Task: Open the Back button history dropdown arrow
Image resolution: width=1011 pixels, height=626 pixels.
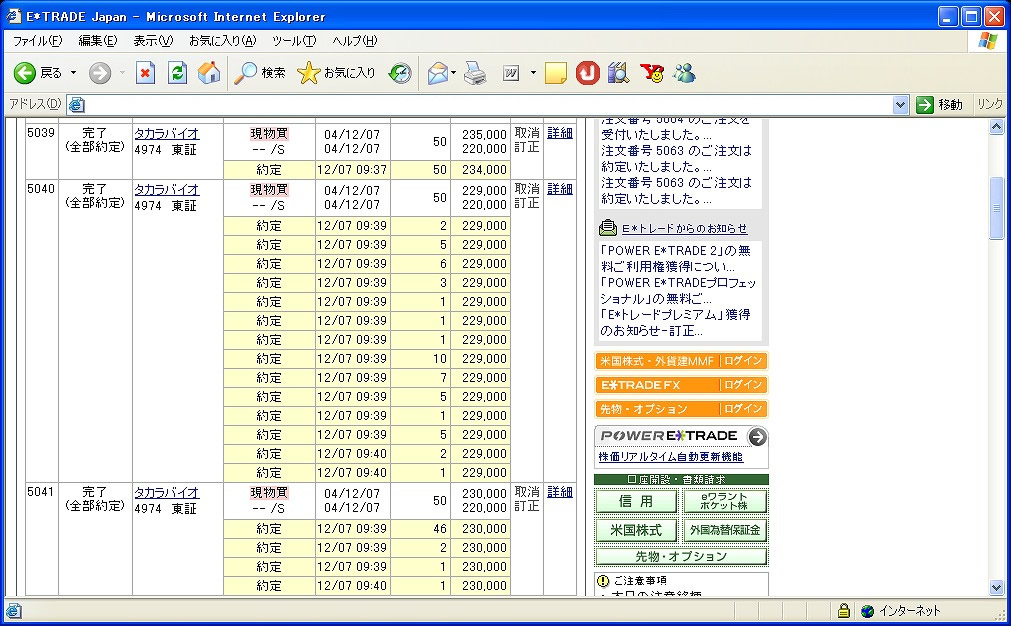Action: [x=73, y=73]
